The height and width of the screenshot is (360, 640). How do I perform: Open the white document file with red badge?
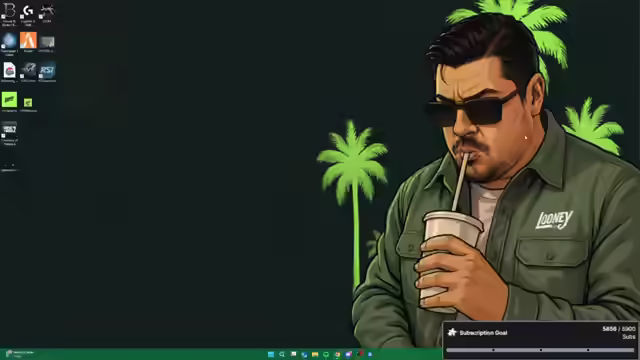9,70
